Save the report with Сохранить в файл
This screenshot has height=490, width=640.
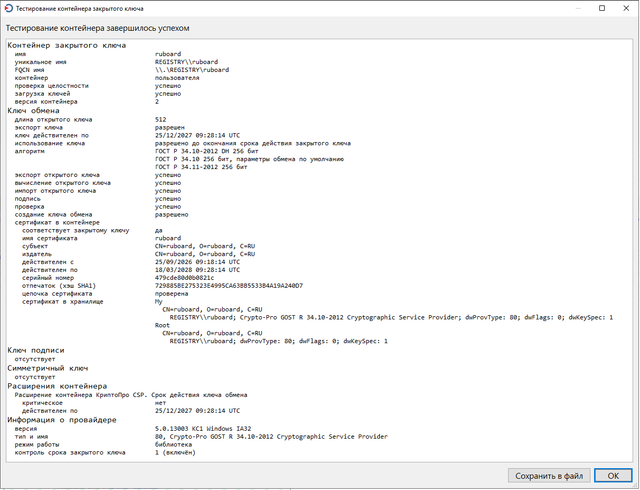tap(549, 476)
